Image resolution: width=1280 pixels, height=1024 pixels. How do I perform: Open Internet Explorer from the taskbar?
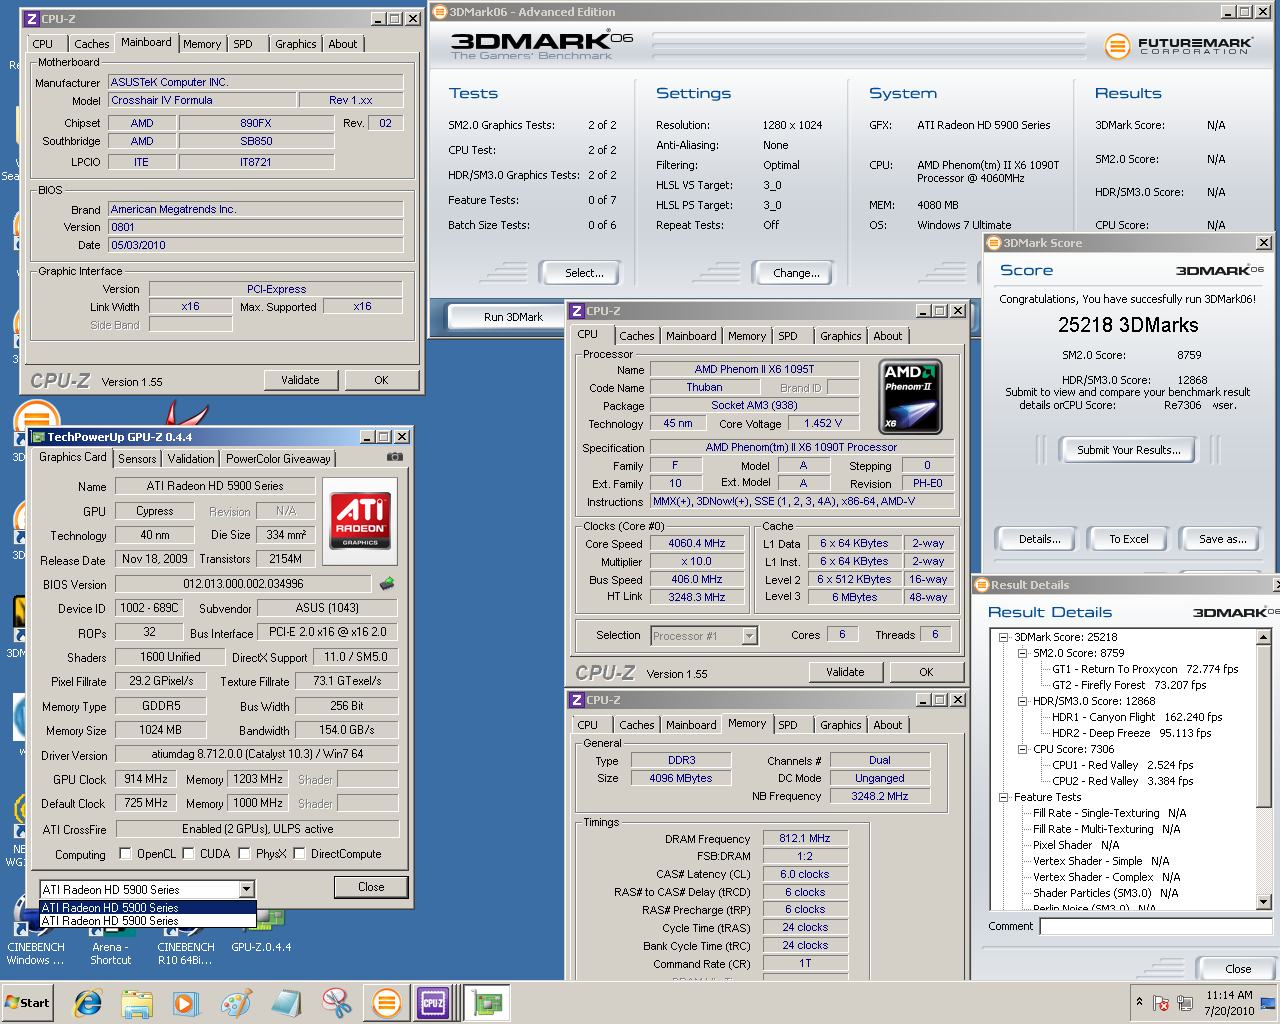click(x=88, y=1003)
